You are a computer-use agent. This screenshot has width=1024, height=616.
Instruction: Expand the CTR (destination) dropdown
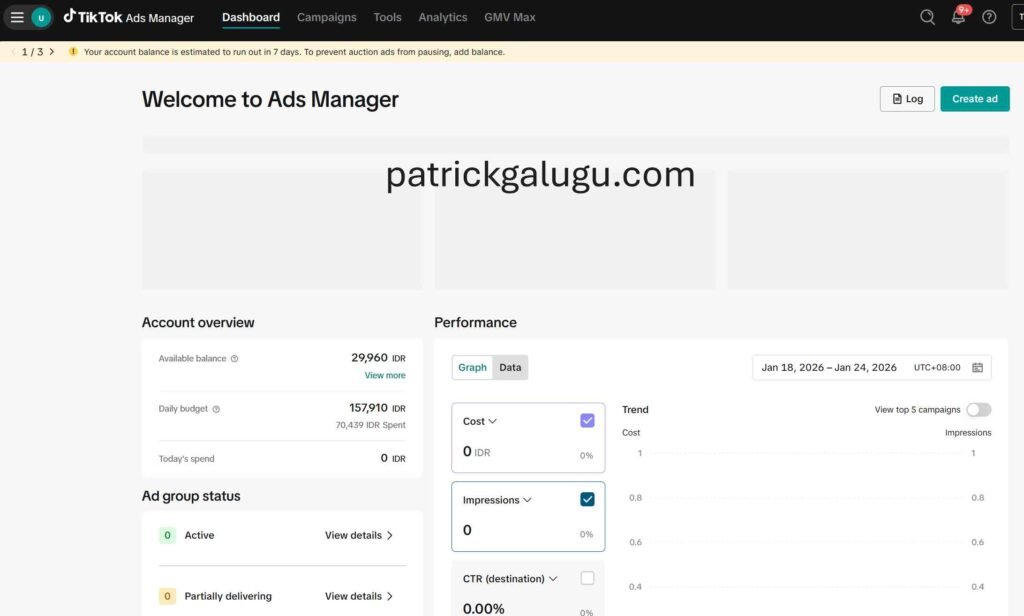coord(552,579)
